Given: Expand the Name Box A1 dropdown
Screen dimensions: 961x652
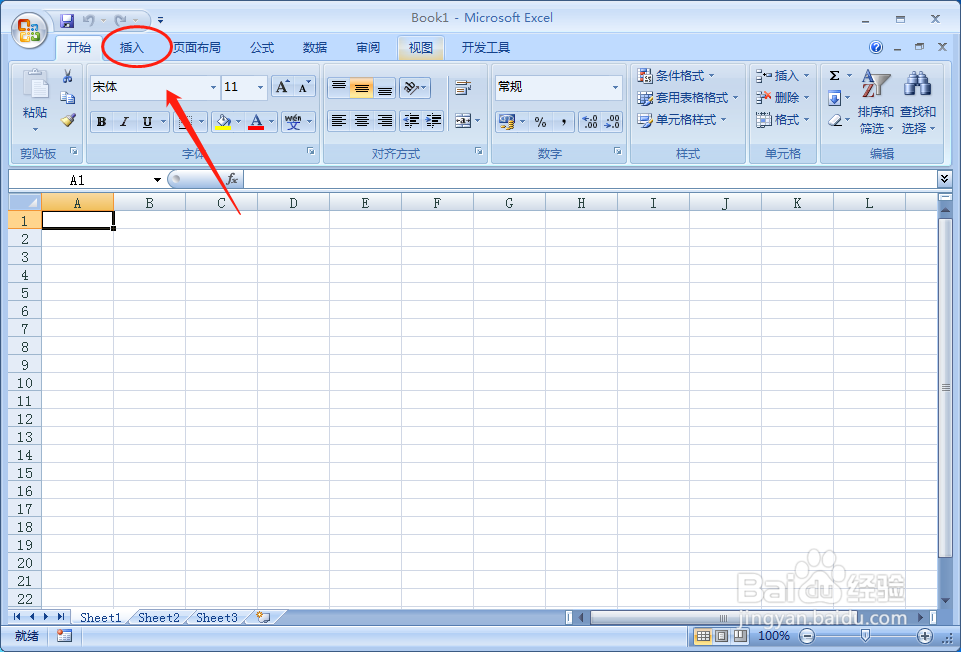Looking at the screenshot, I should pos(157,180).
